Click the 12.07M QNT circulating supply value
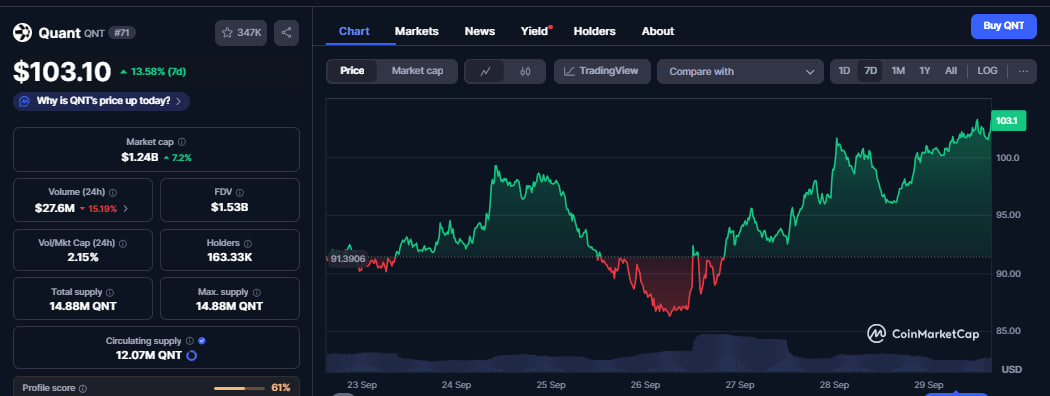The image size is (1050, 396). pos(149,355)
